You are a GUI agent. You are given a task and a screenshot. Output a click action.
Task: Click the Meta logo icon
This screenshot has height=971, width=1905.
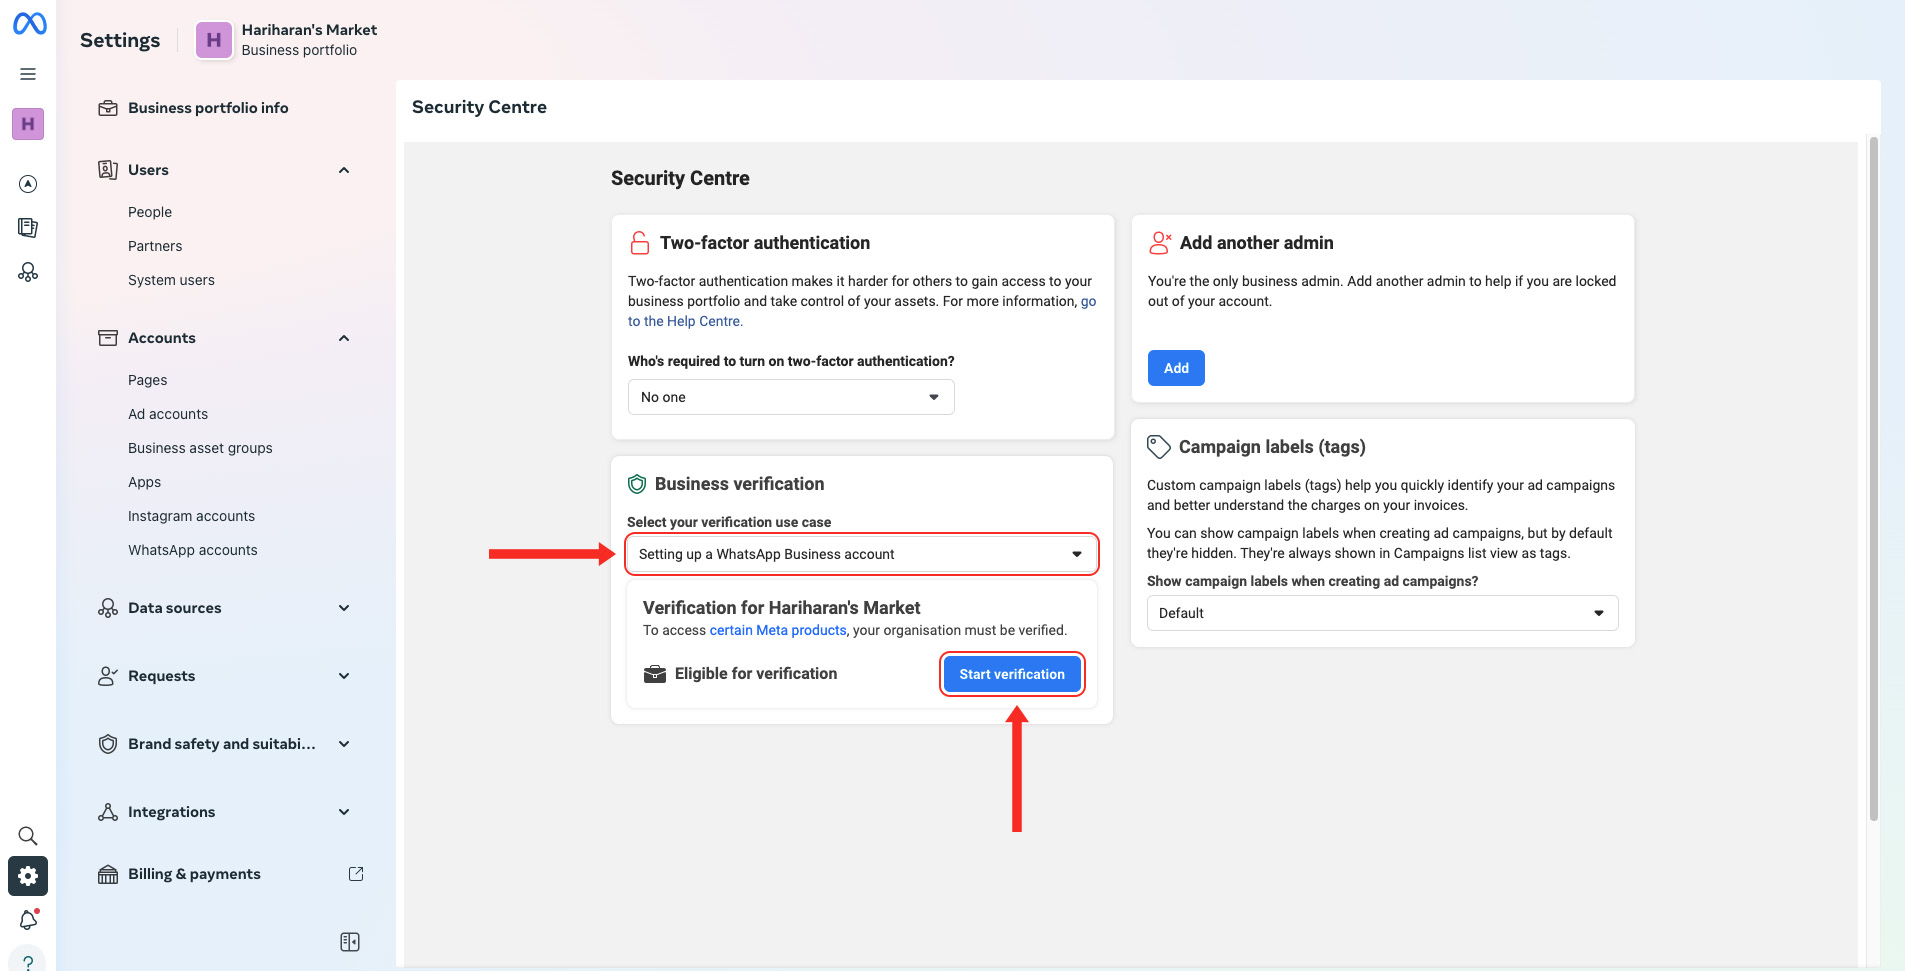point(29,23)
